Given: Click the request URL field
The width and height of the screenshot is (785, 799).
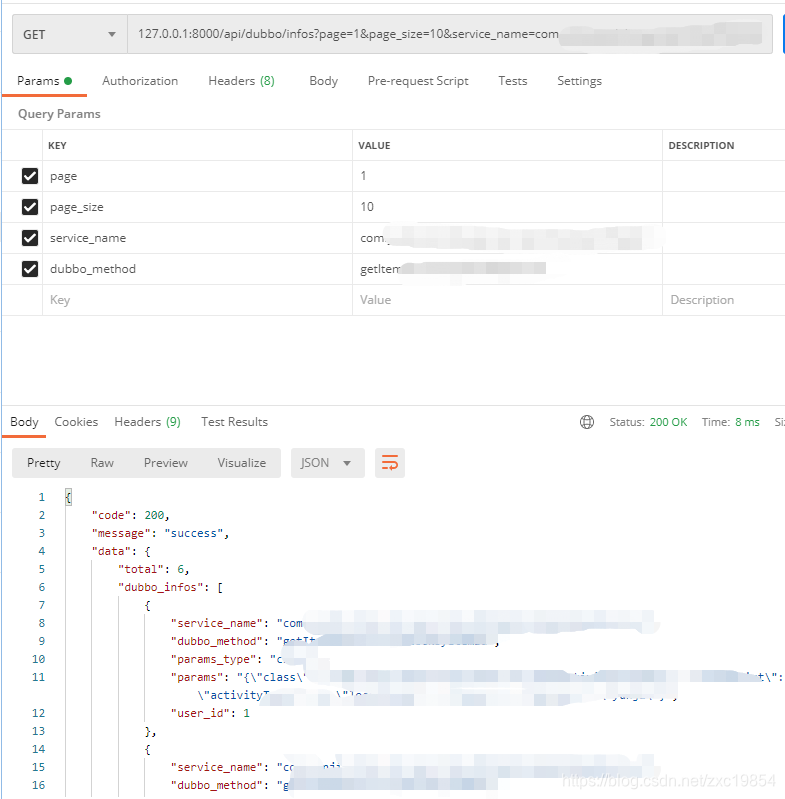Looking at the screenshot, I should tap(449, 34).
